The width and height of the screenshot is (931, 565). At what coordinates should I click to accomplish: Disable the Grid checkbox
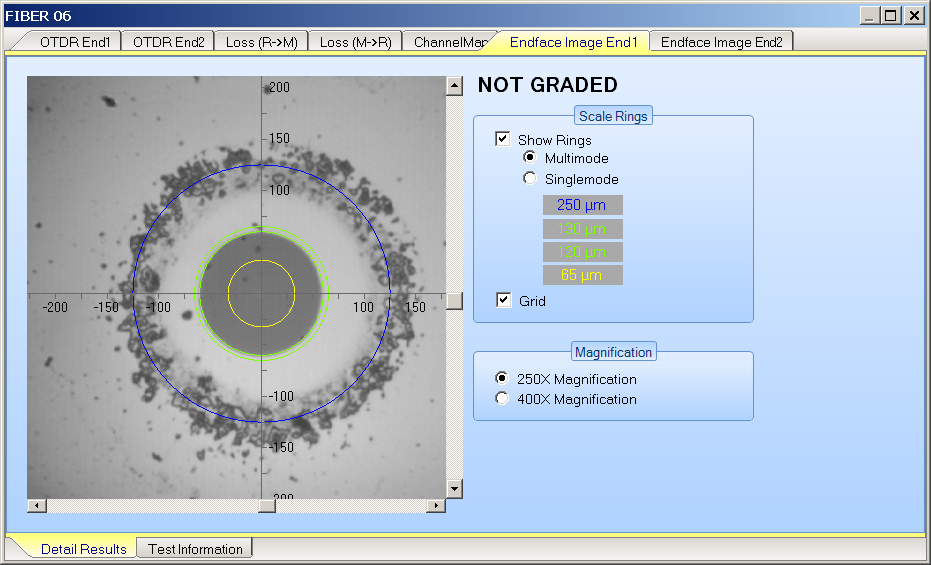503,300
